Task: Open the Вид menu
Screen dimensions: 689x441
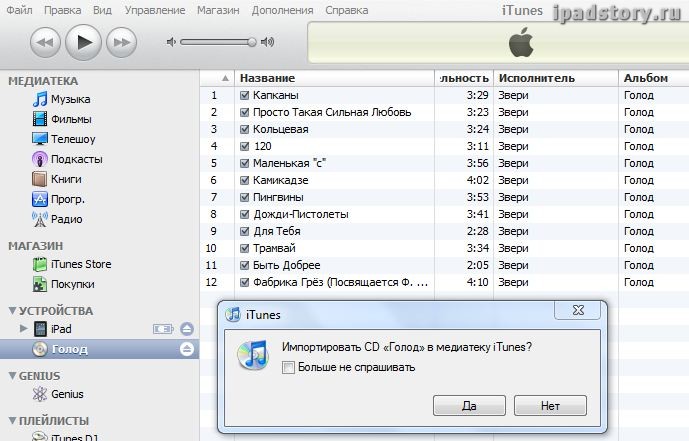Action: click(x=102, y=10)
